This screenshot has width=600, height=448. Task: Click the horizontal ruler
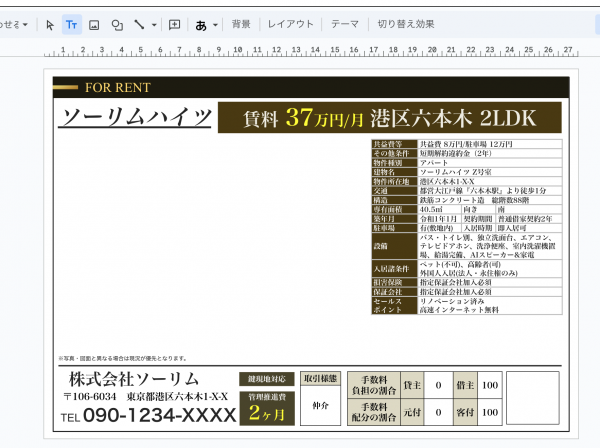[300, 49]
